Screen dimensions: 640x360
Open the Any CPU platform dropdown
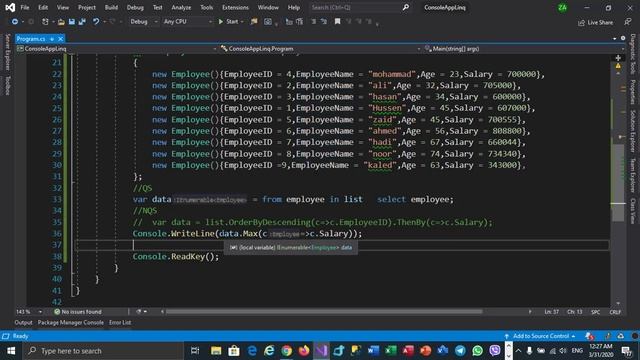(x=188, y=22)
